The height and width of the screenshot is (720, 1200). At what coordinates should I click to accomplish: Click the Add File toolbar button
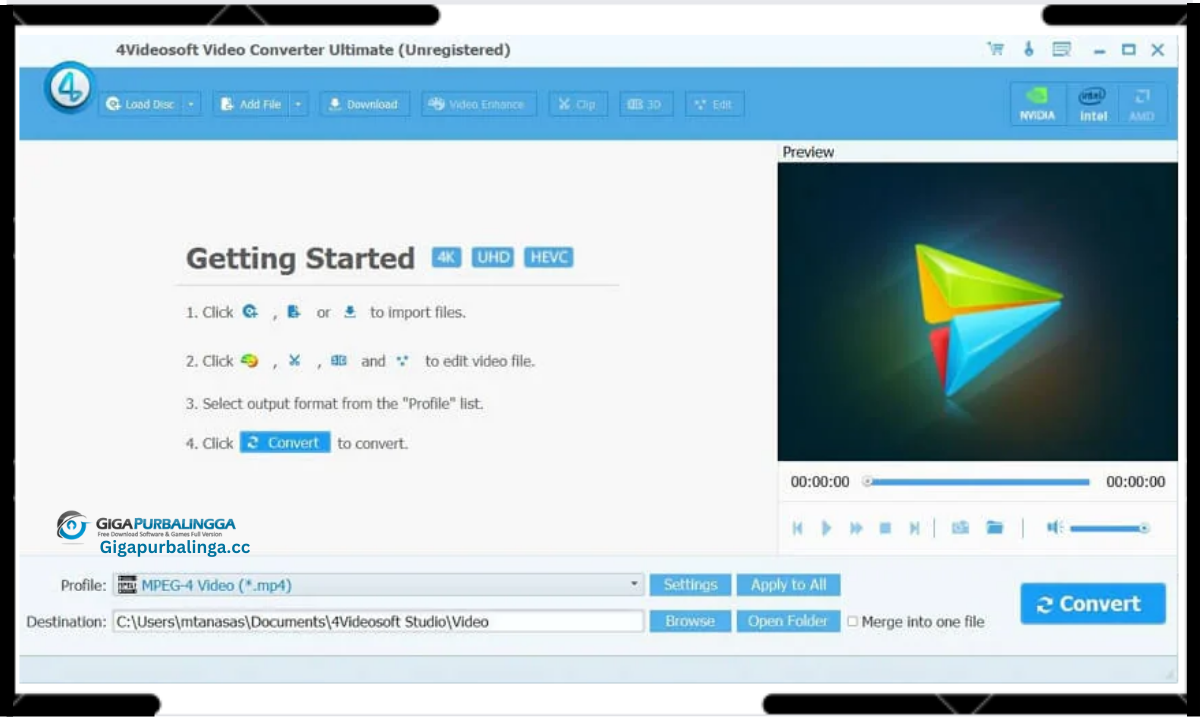click(250, 104)
